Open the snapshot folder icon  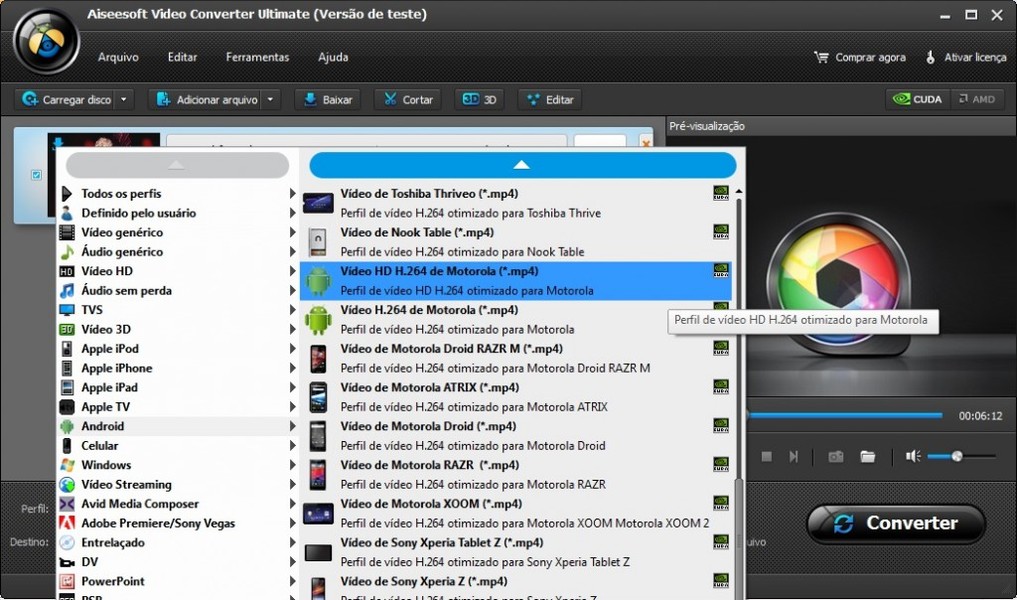(x=868, y=457)
